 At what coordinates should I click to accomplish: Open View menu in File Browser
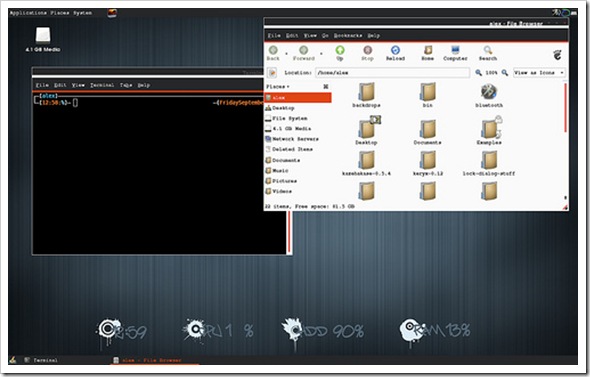click(310, 35)
